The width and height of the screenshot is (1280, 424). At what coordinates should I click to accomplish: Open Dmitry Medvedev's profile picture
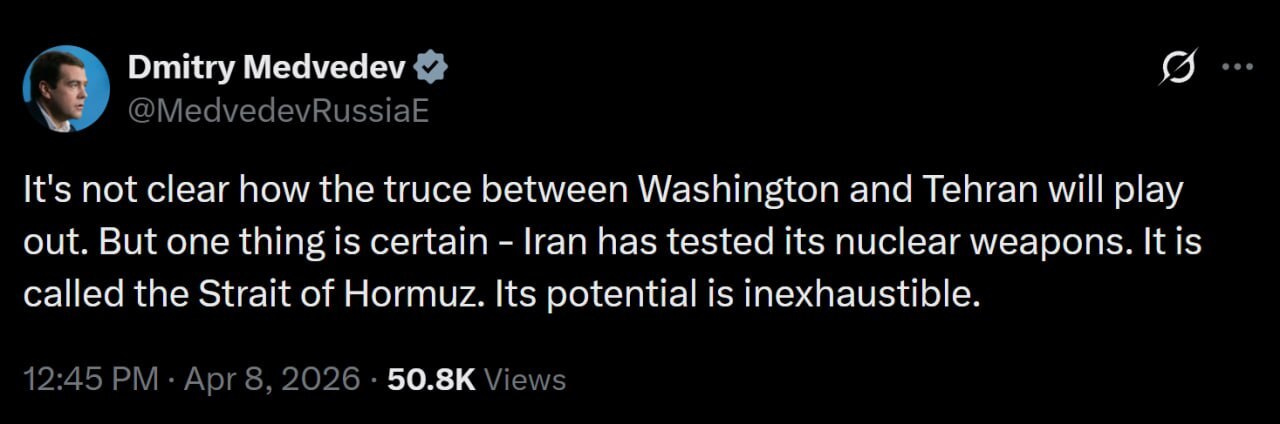66,88
